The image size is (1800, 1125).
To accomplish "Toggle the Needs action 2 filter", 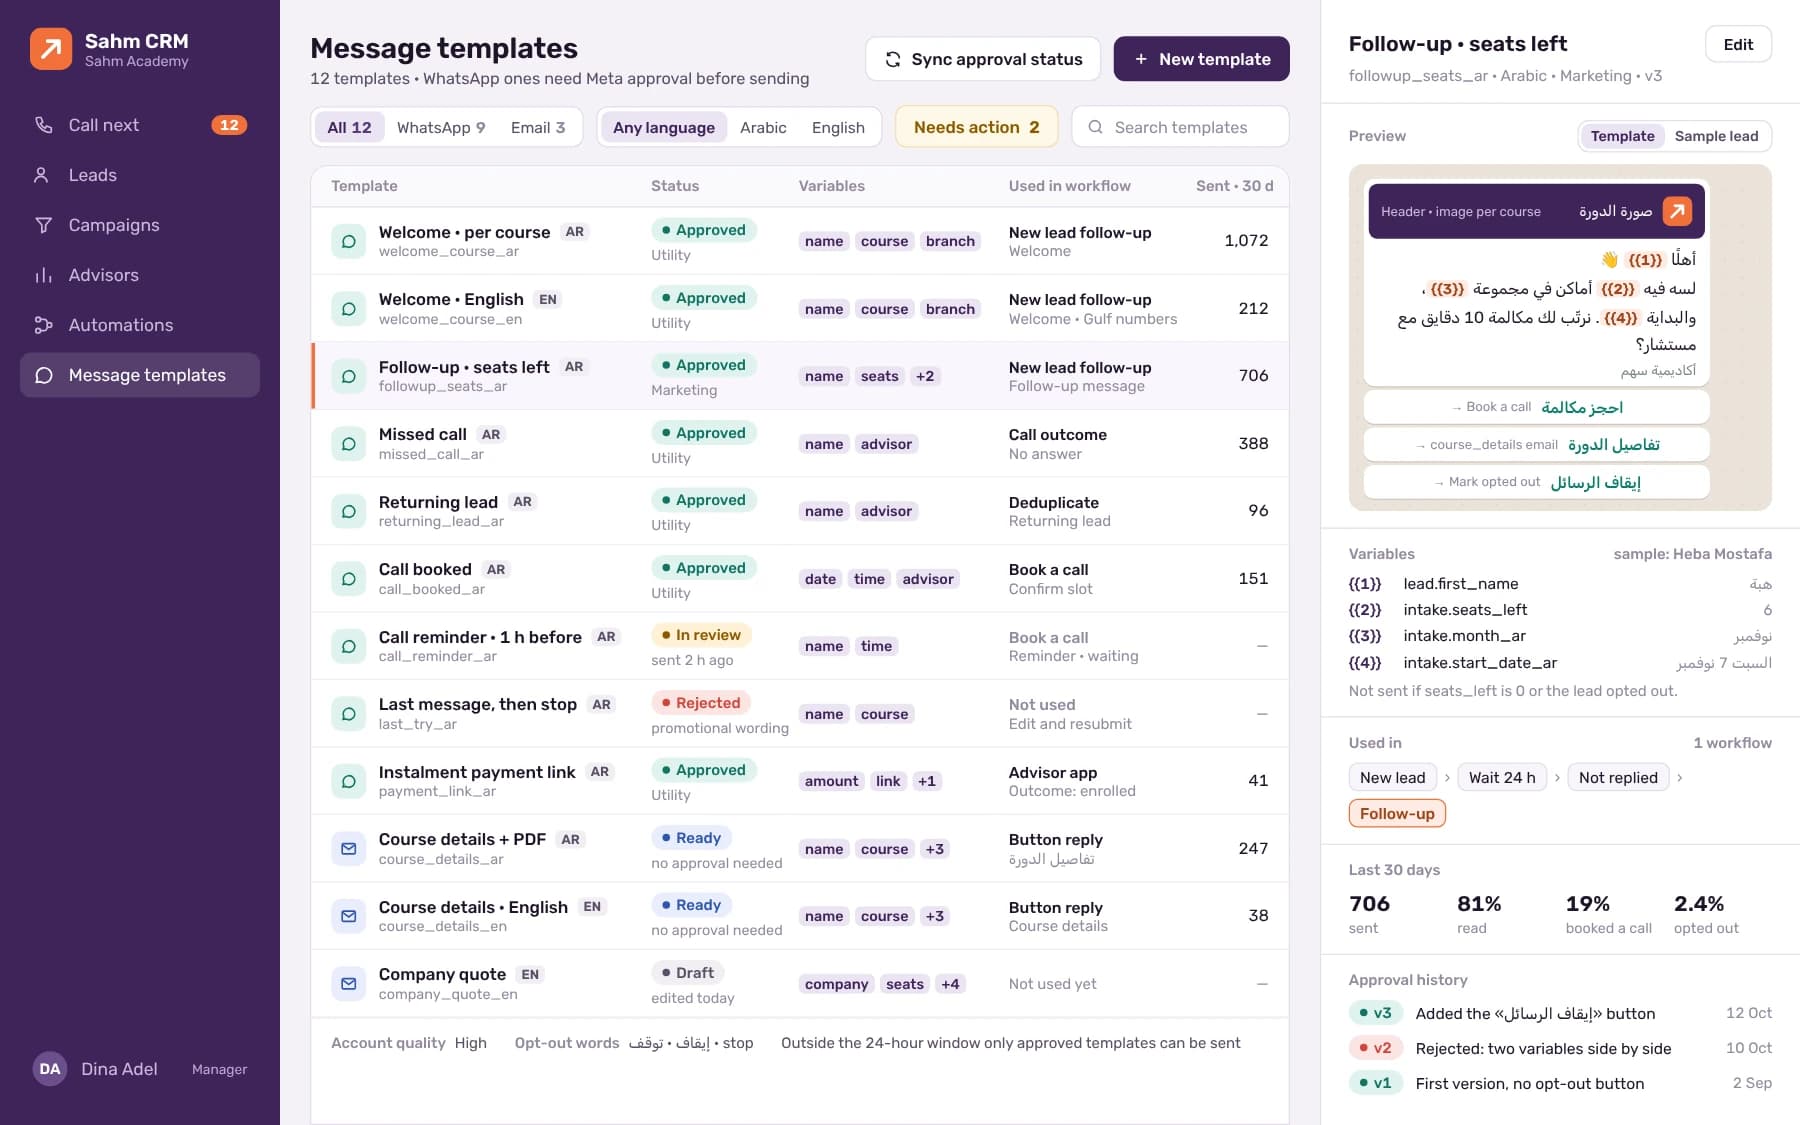I will tap(976, 127).
